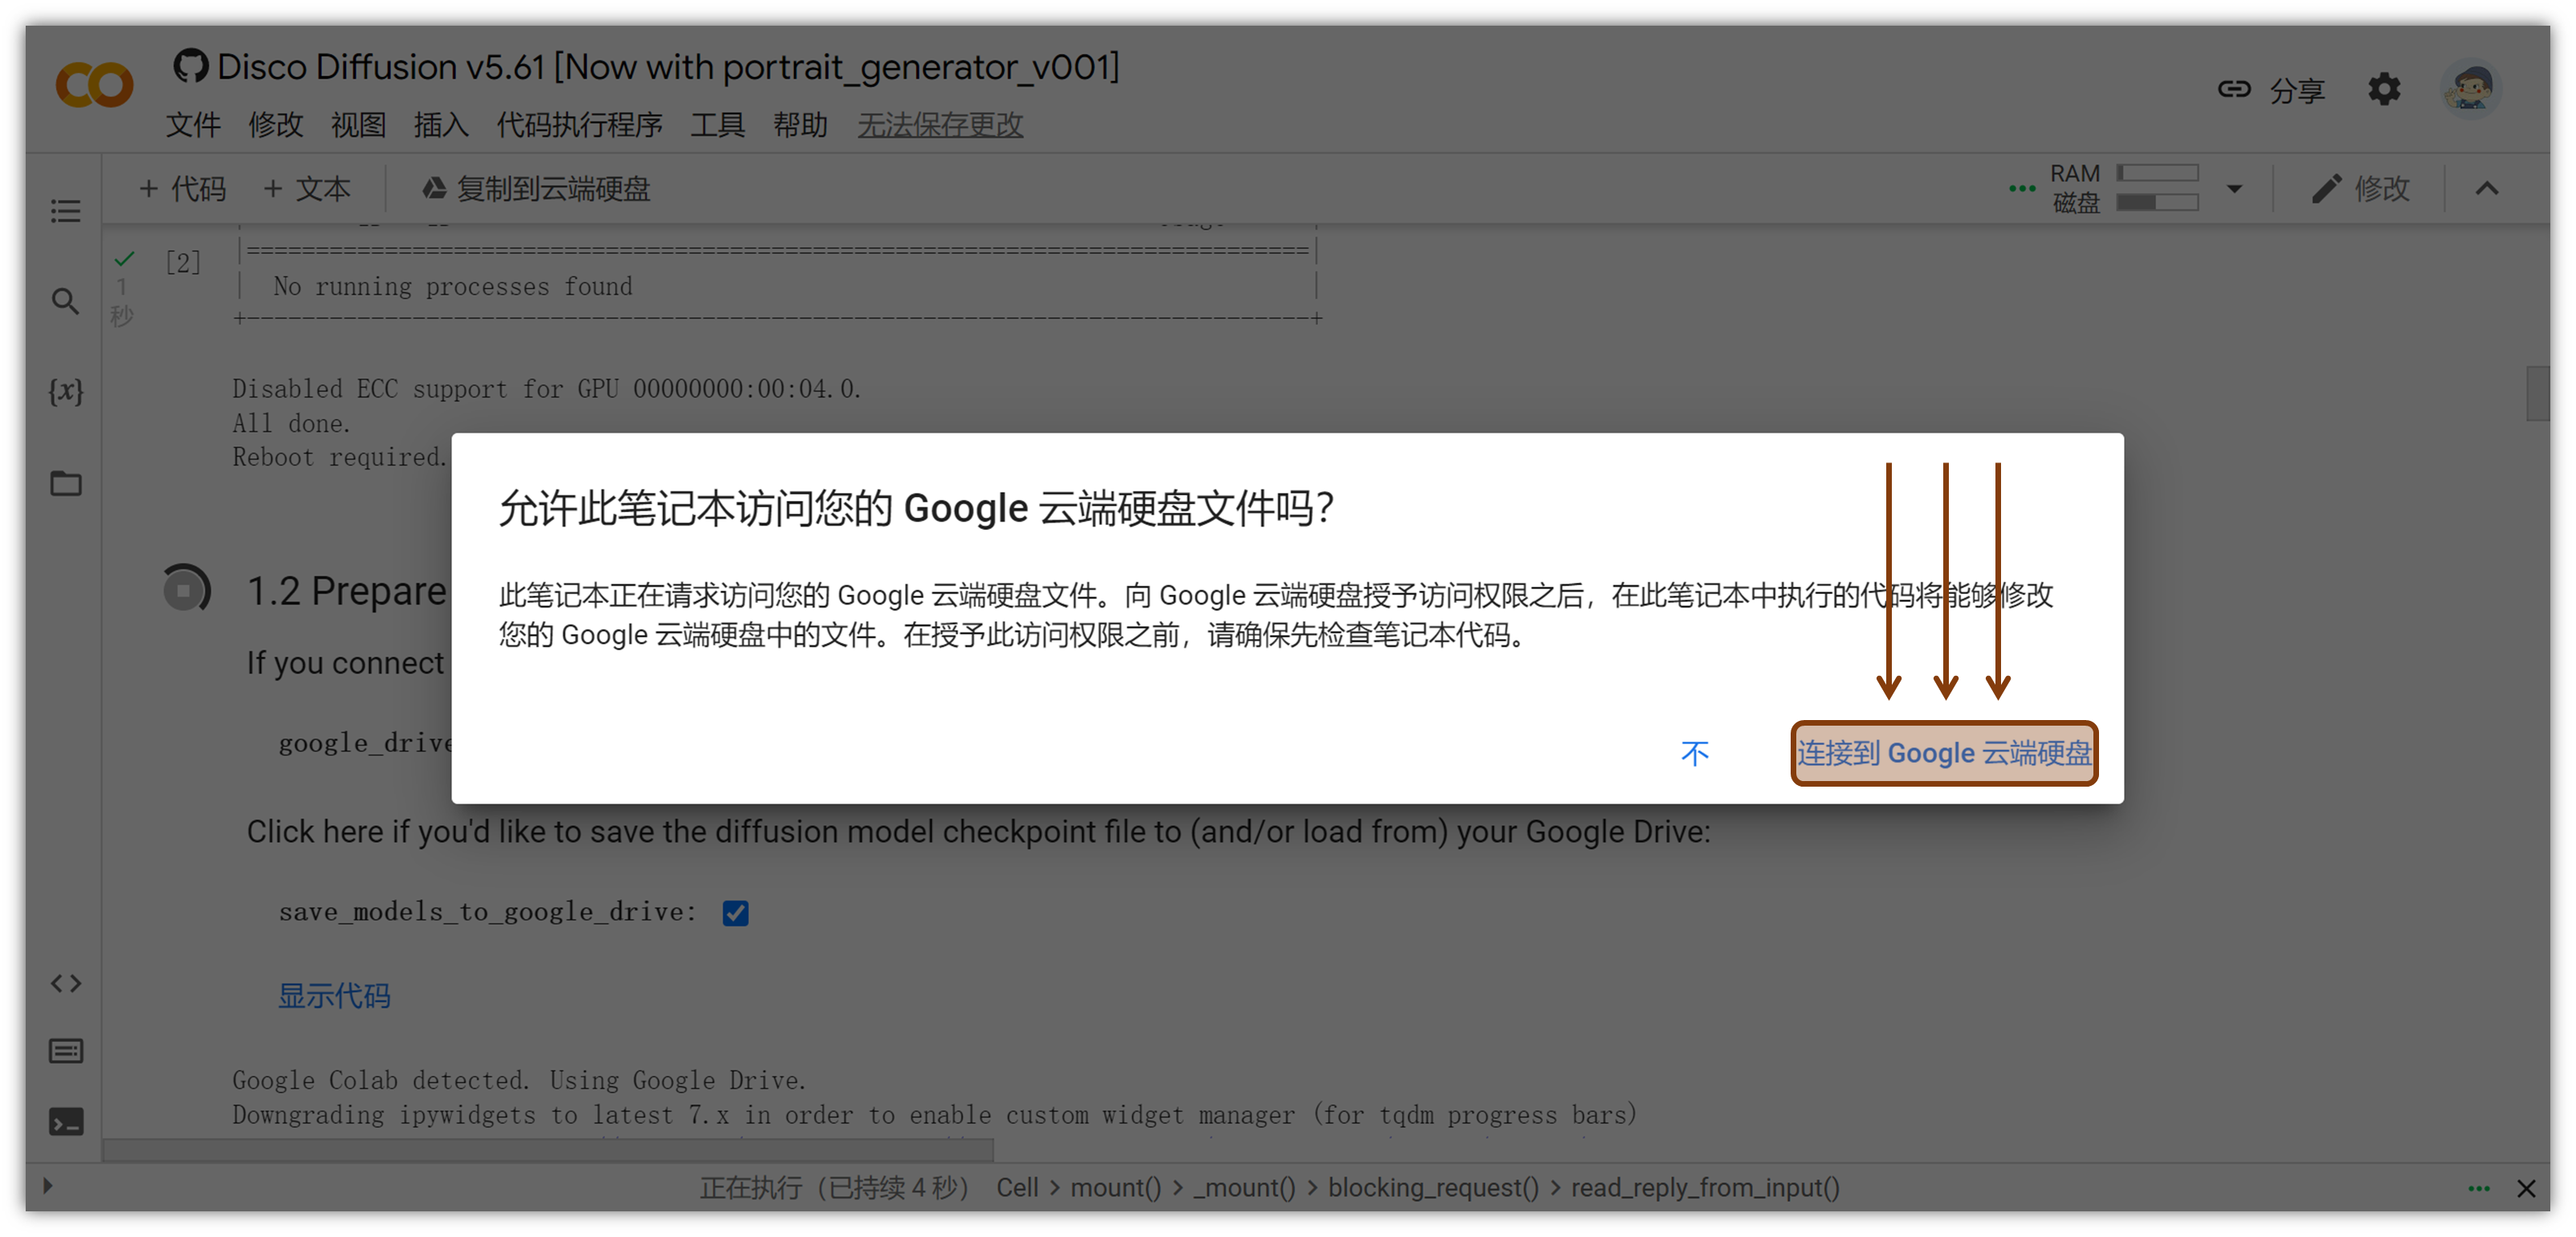The width and height of the screenshot is (2576, 1237).
Task: Click the 'No running processes found' output line
Action: coord(453,287)
